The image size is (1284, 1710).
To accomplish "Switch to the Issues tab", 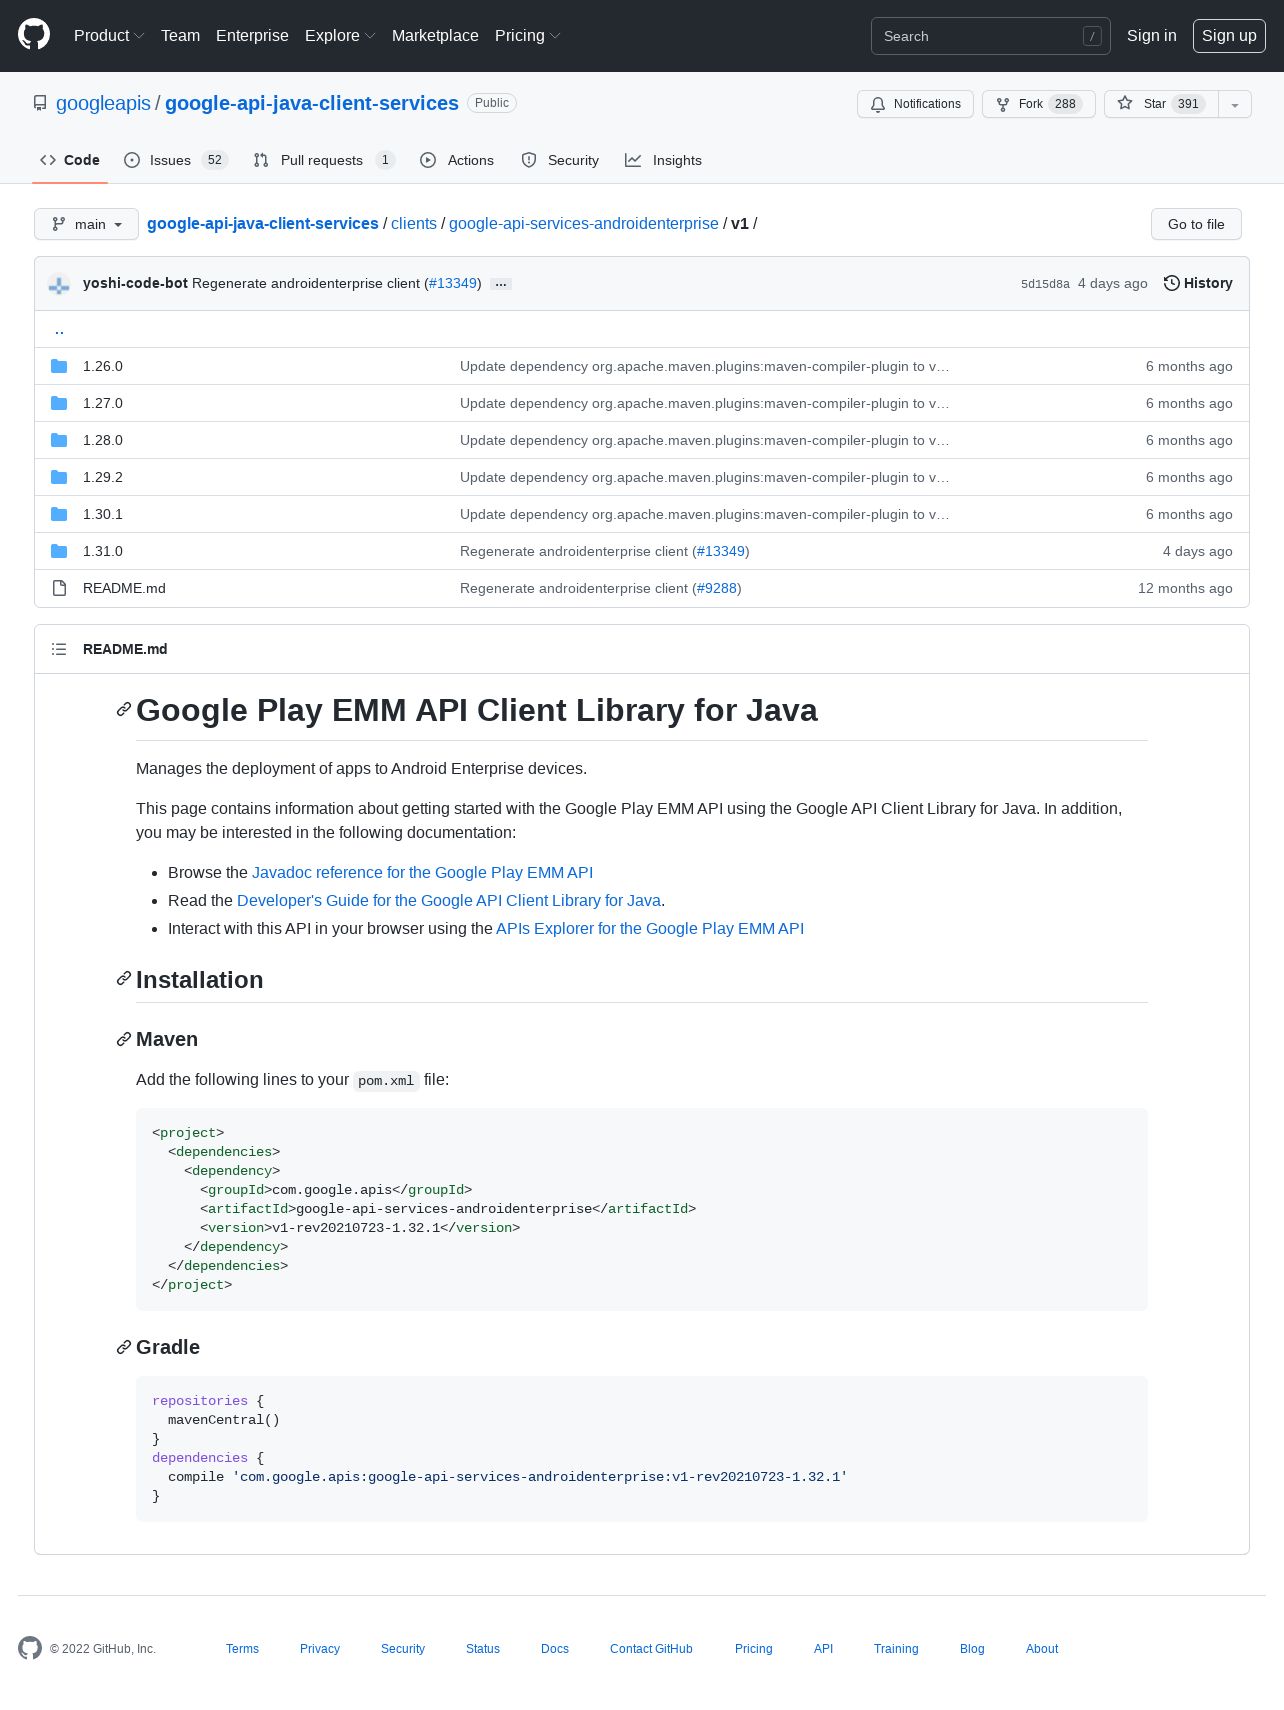I will point(176,160).
